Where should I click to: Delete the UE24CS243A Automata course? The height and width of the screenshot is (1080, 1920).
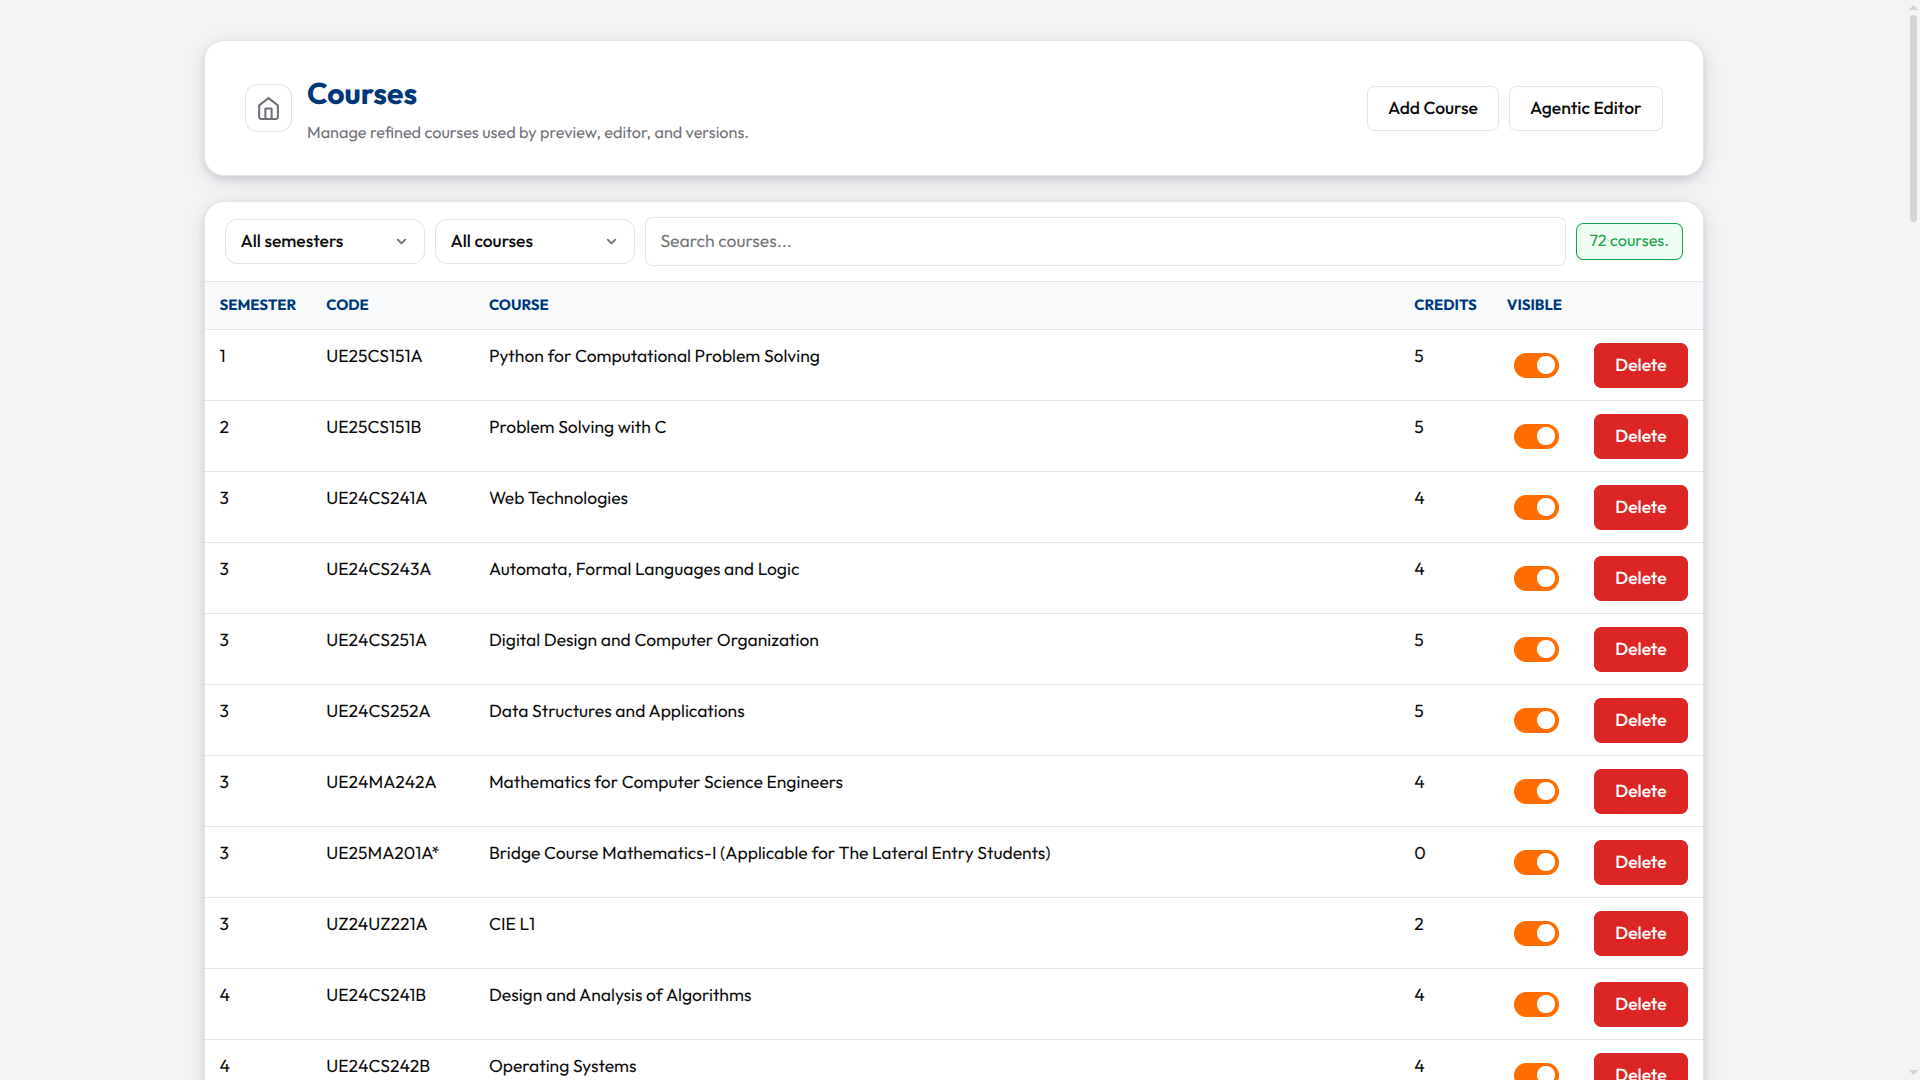click(1640, 578)
